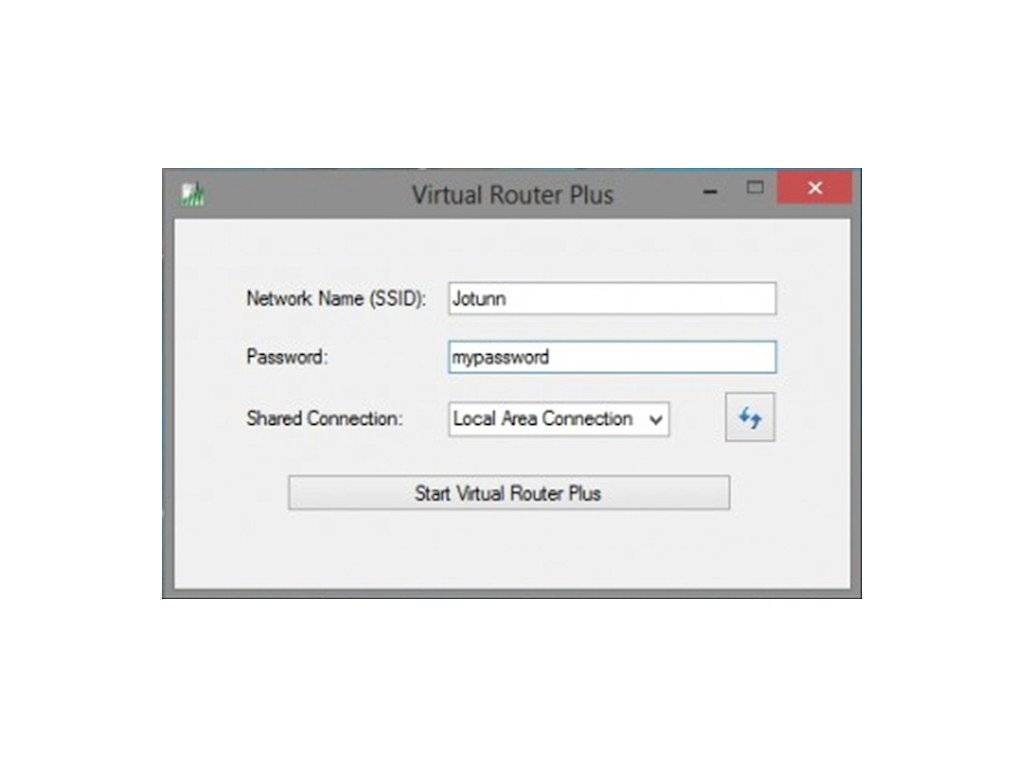Start Virtual Router Plus

pos(509,492)
